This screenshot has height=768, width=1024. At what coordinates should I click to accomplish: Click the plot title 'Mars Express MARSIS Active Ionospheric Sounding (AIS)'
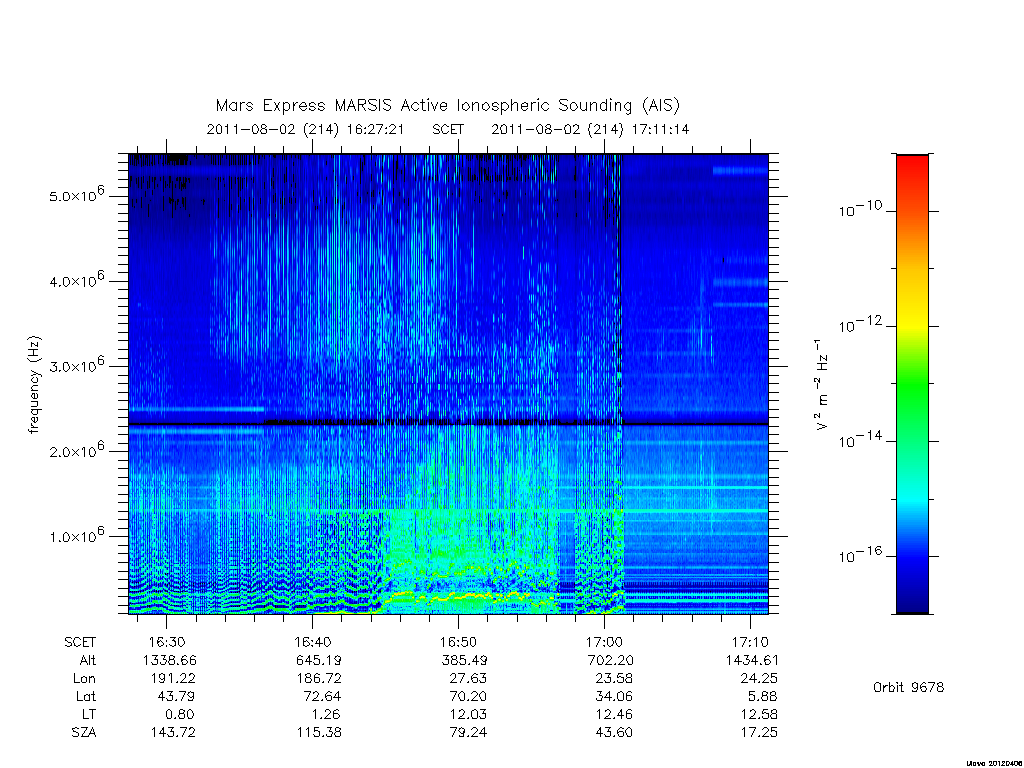(448, 106)
